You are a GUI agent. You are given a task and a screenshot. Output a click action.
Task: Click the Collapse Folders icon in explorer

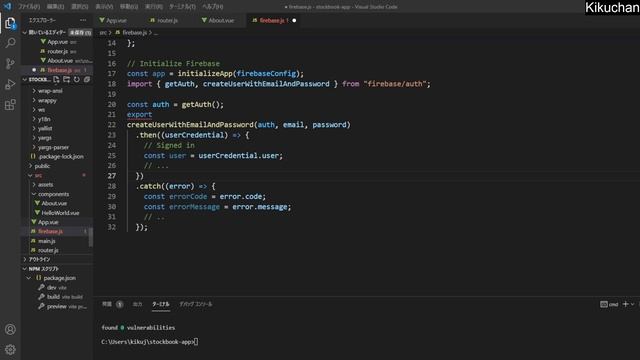(87, 80)
